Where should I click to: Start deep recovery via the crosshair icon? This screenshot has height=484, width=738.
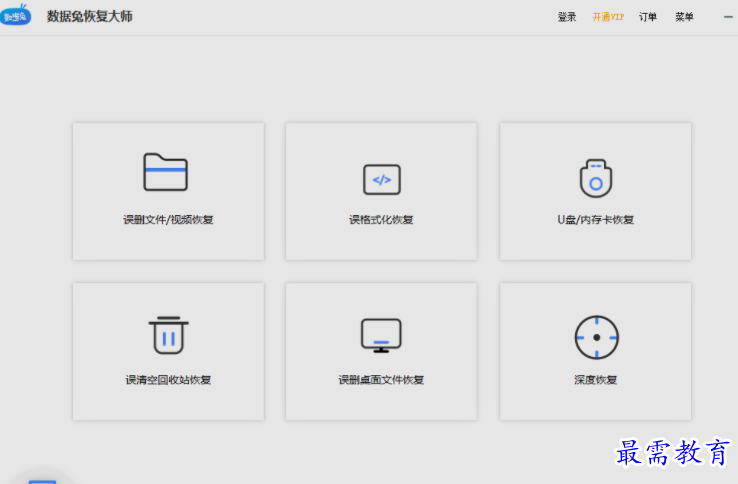(597, 337)
